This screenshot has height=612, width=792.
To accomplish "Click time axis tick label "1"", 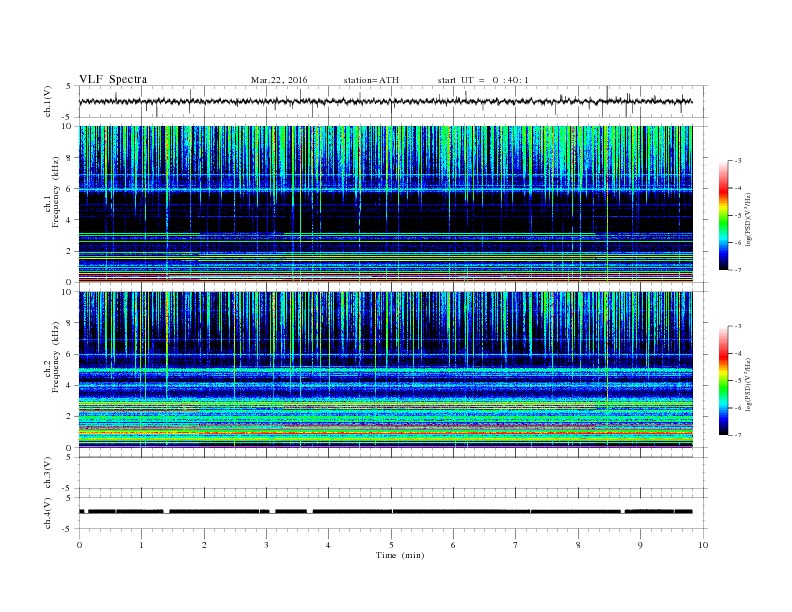I will pos(141,545).
